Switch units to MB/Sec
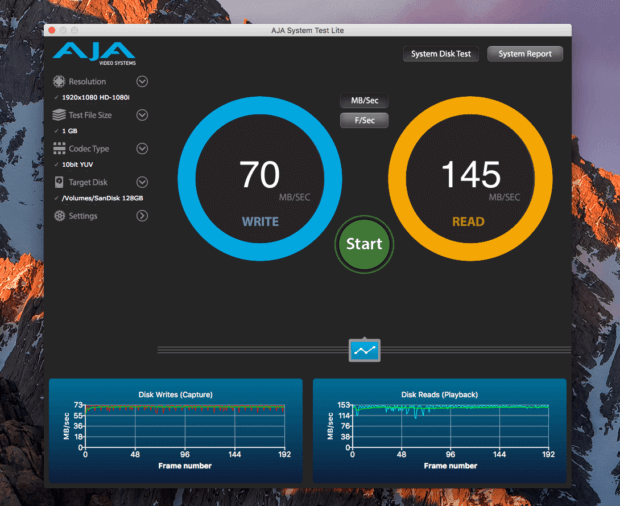 (364, 101)
